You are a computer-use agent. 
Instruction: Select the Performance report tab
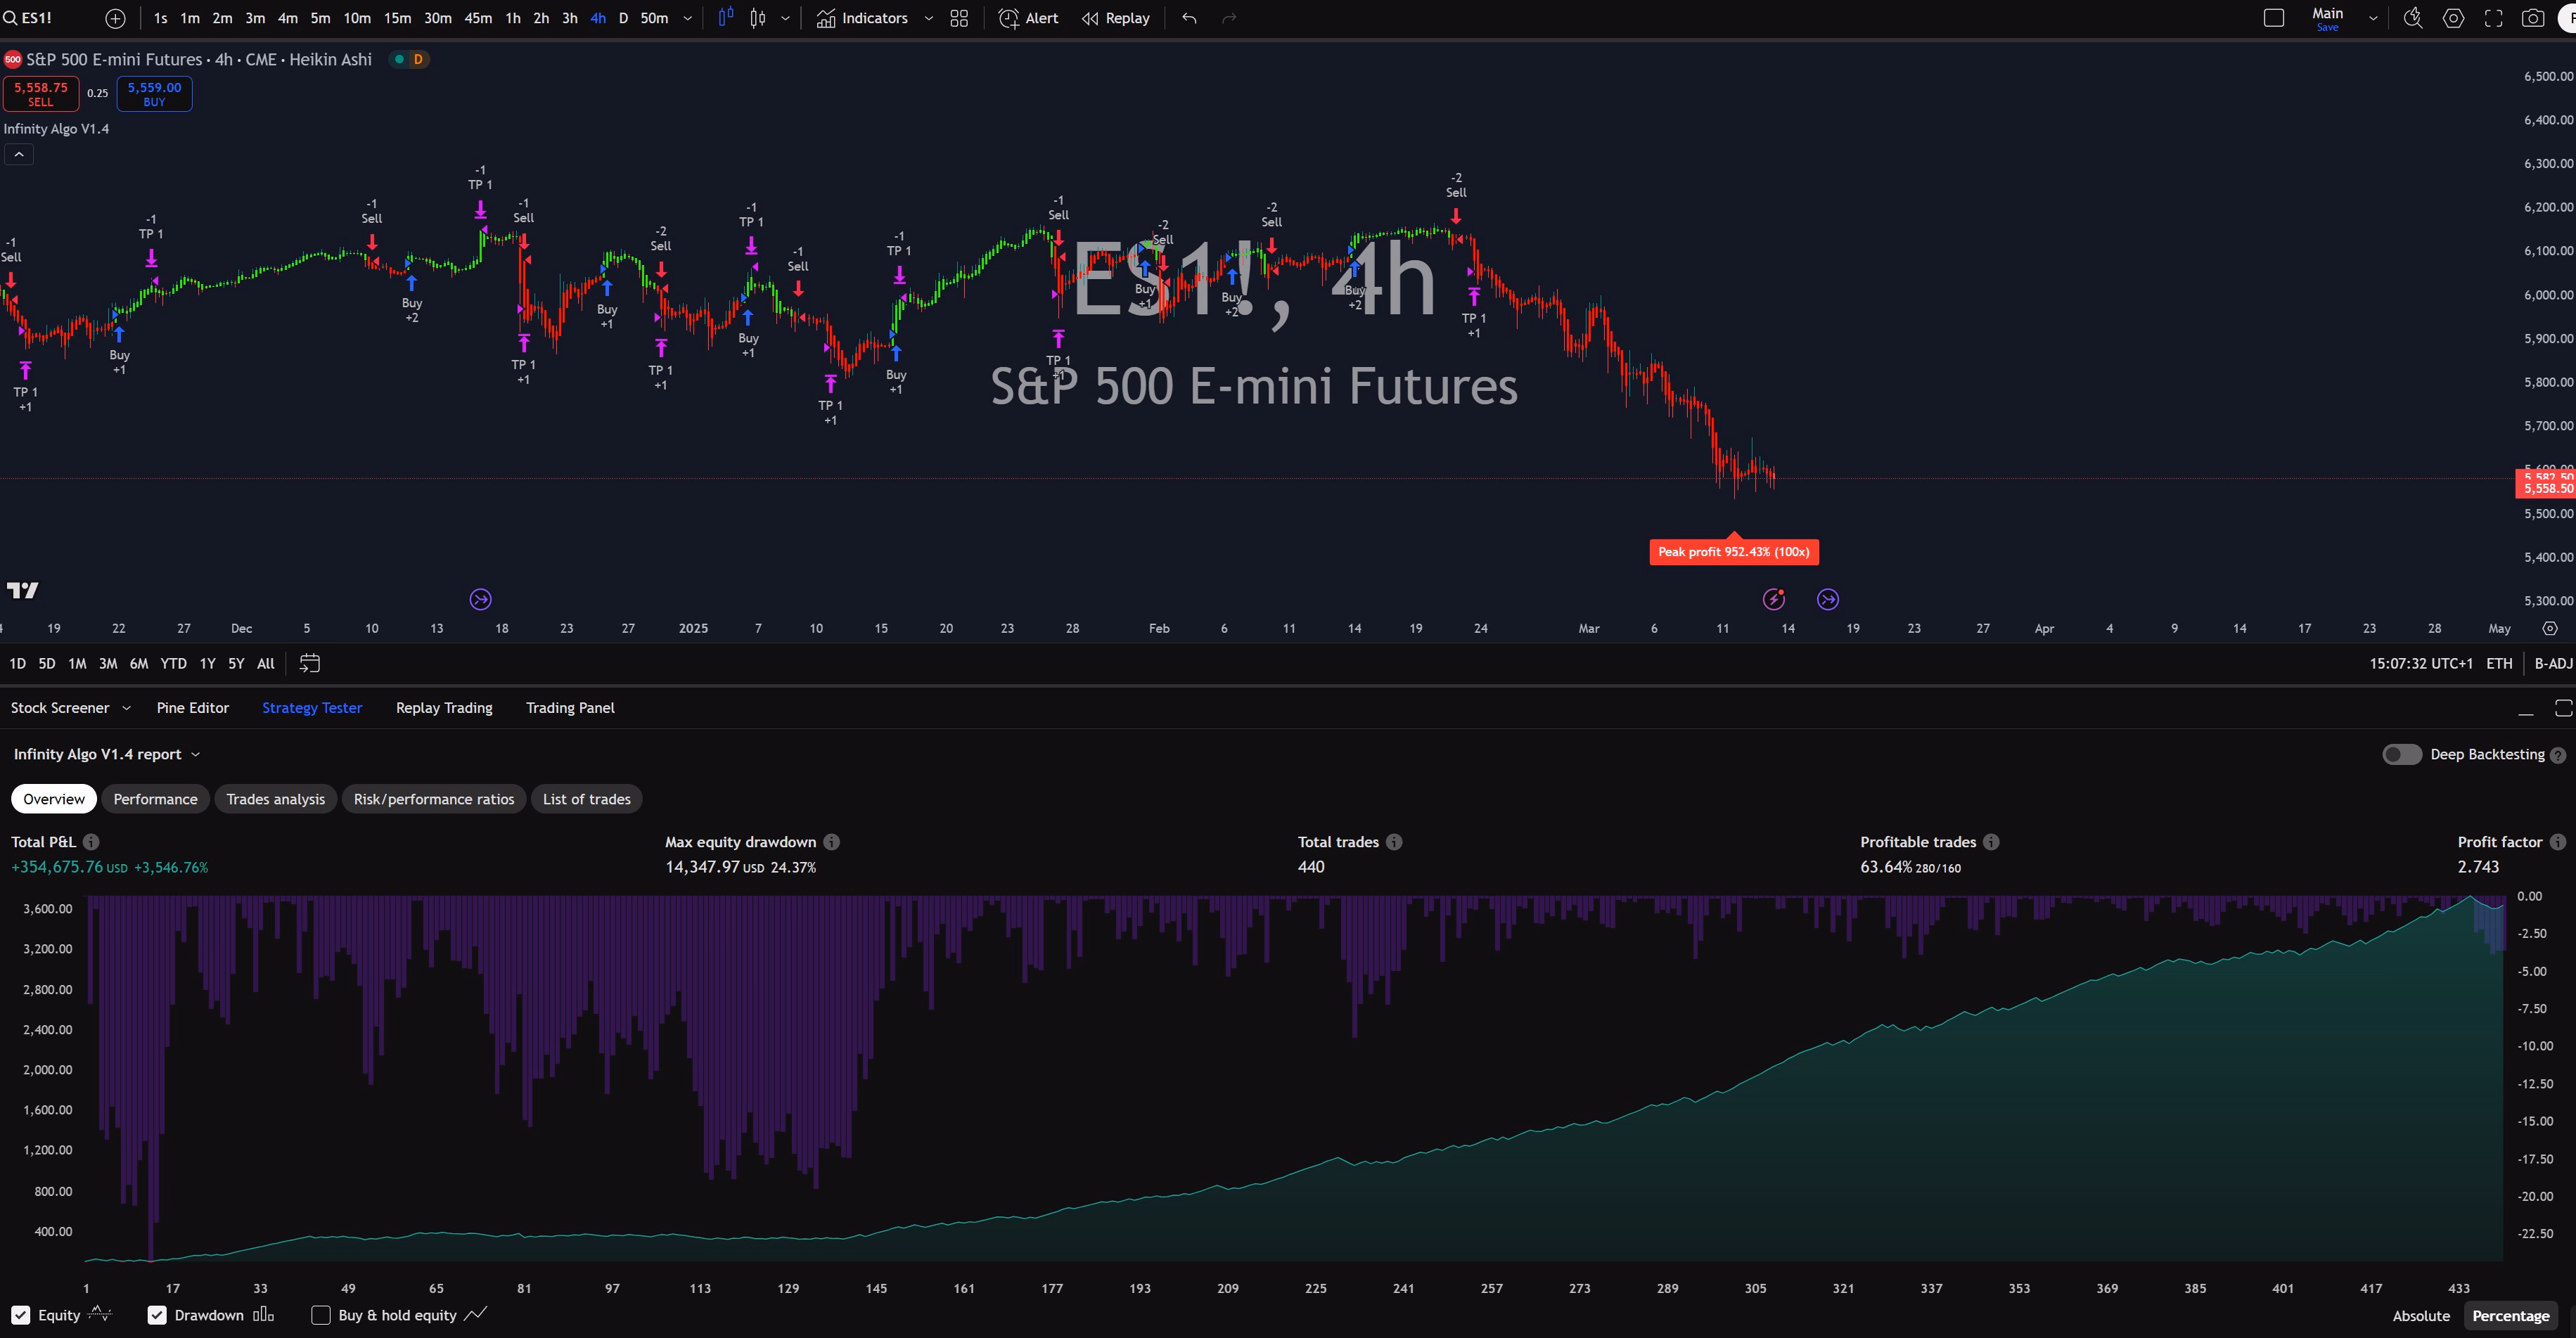(x=155, y=800)
